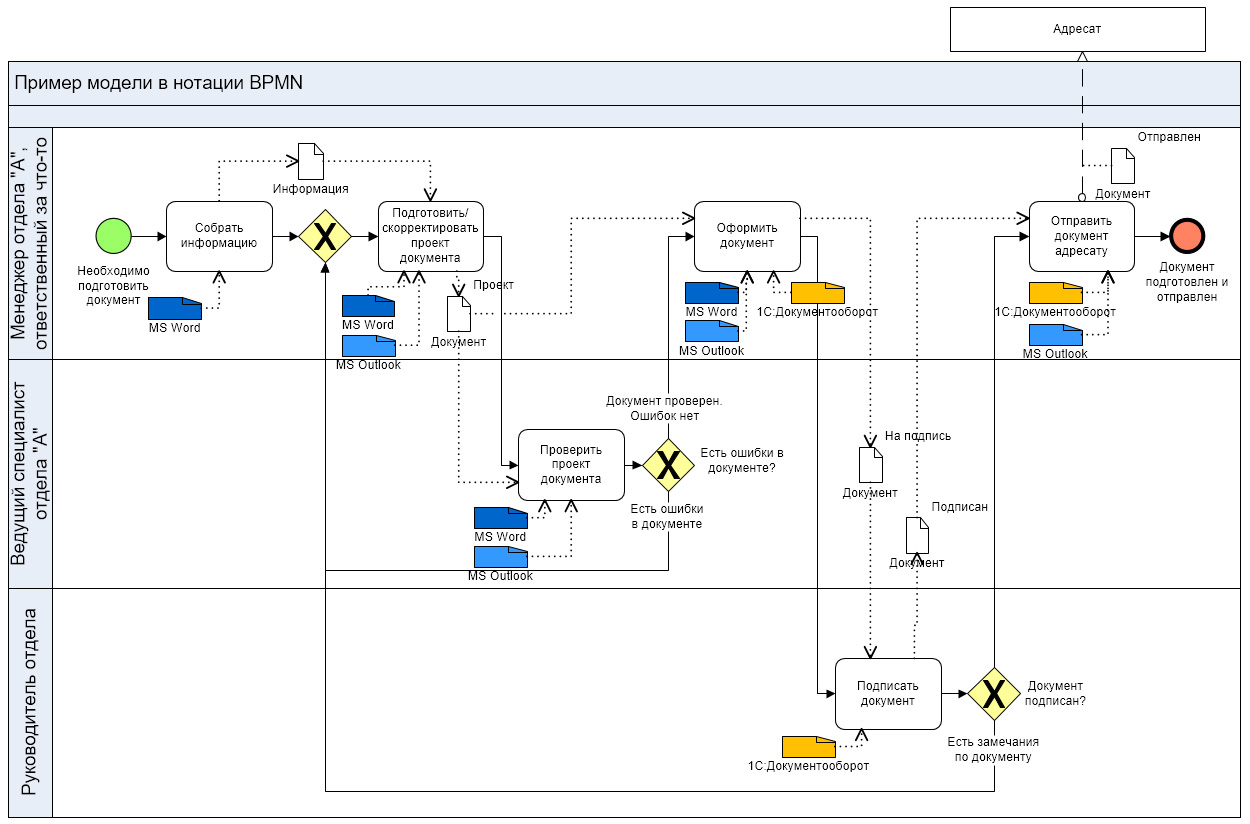Click the green start event circle

coord(114,236)
